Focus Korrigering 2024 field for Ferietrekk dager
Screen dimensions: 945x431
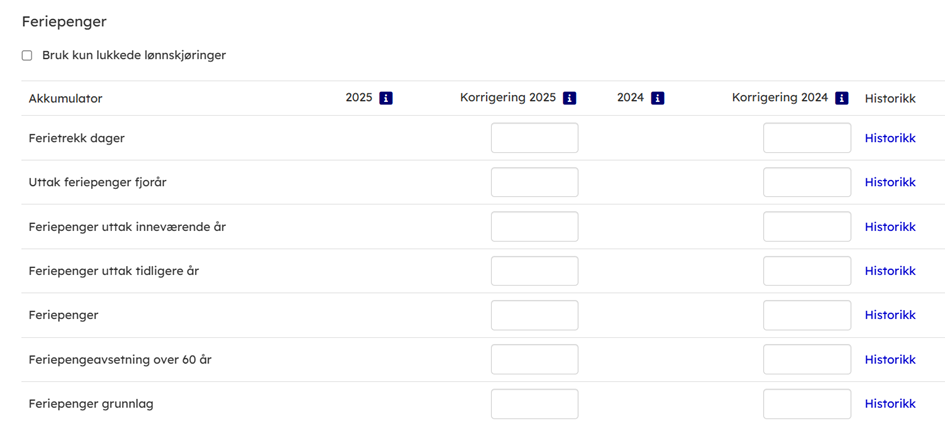[x=807, y=138]
